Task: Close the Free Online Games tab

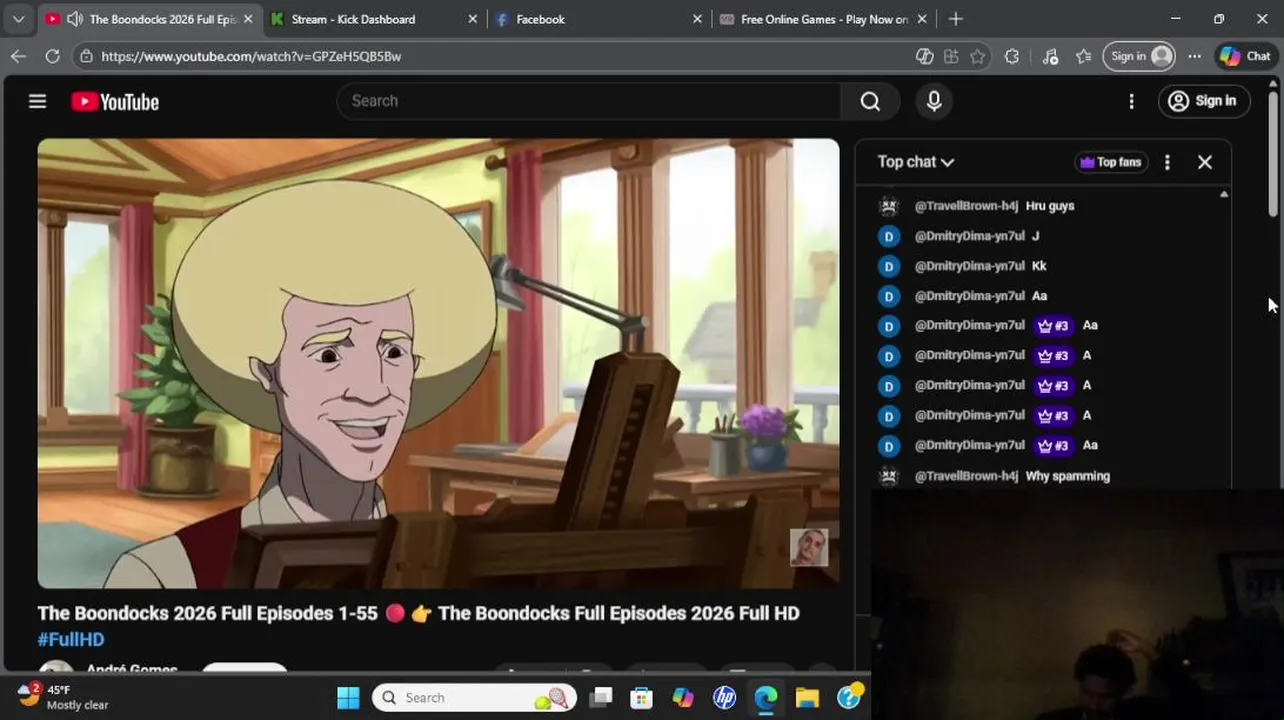Action: [x=922, y=19]
